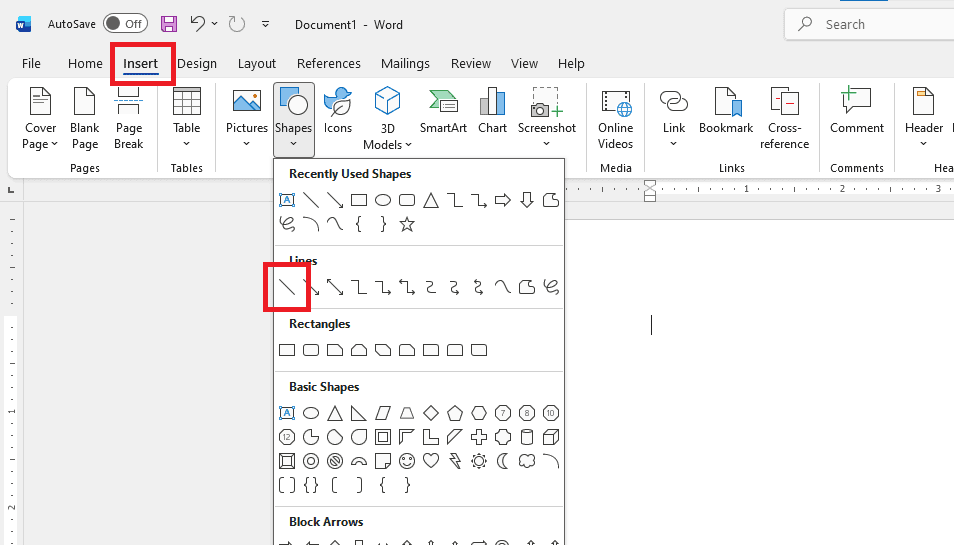Click the Search box
Image resolution: width=954 pixels, height=545 pixels.
(869, 24)
